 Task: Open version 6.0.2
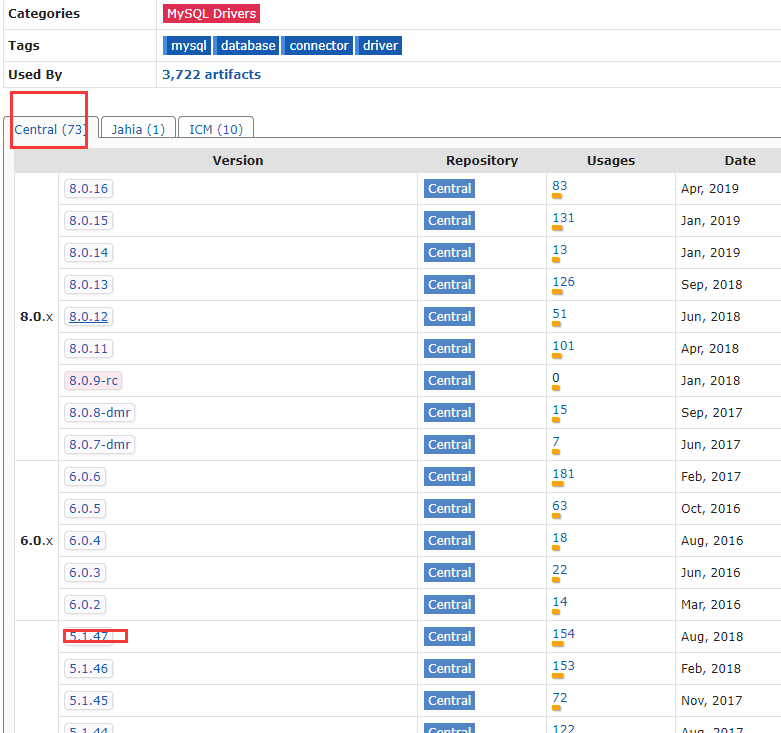pyautogui.click(x=85, y=604)
